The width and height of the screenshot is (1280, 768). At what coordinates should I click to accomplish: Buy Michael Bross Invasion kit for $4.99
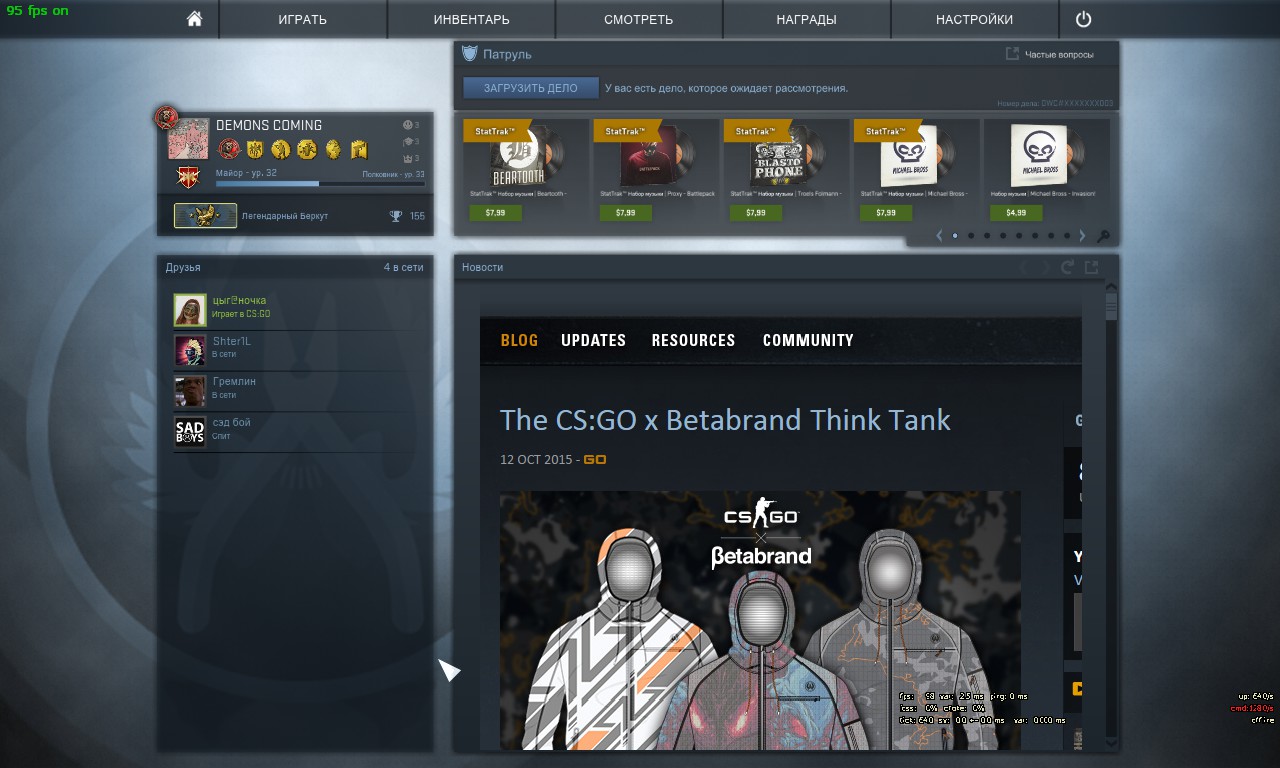(1016, 213)
